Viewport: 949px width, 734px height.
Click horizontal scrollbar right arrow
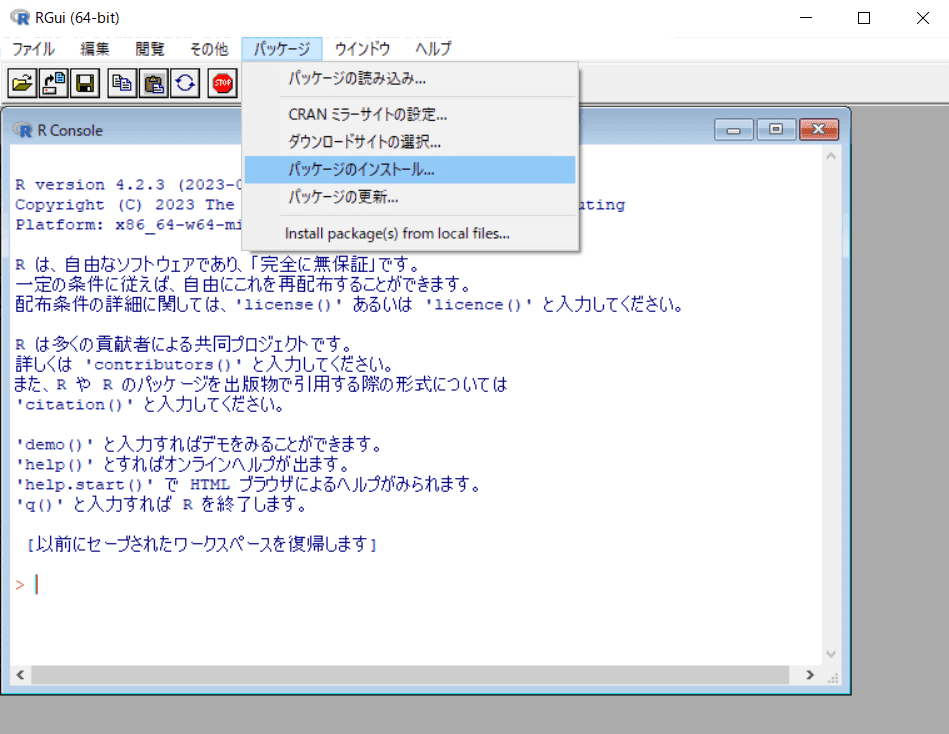810,675
